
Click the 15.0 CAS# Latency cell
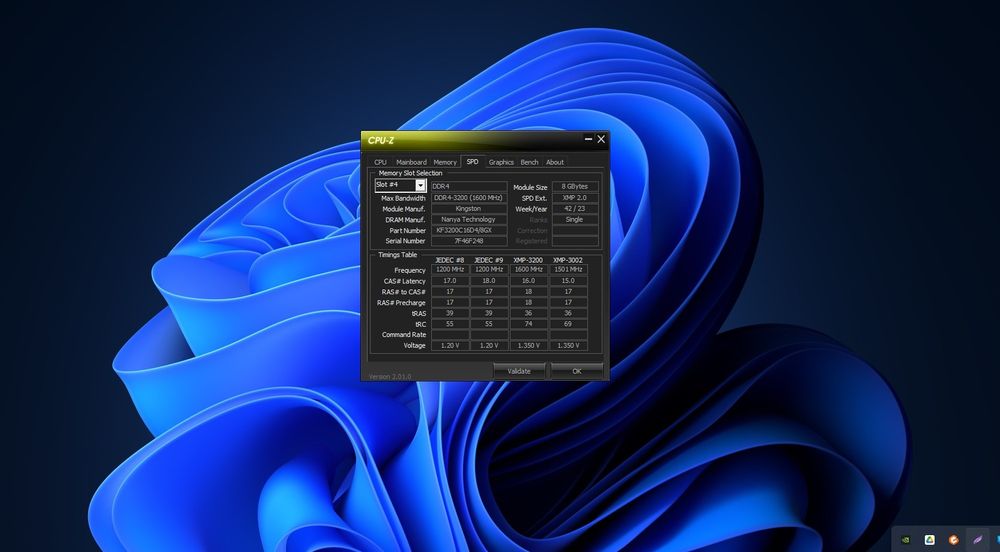click(568, 280)
